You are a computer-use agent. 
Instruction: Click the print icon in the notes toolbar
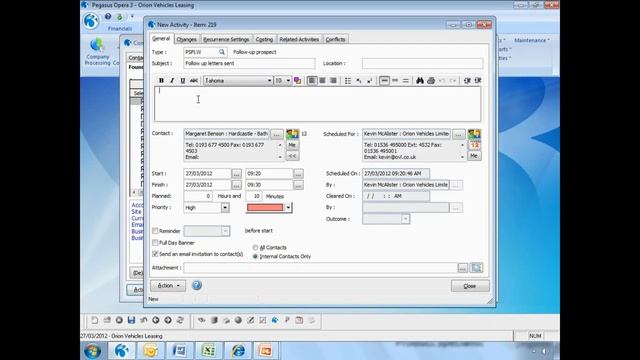point(431,80)
